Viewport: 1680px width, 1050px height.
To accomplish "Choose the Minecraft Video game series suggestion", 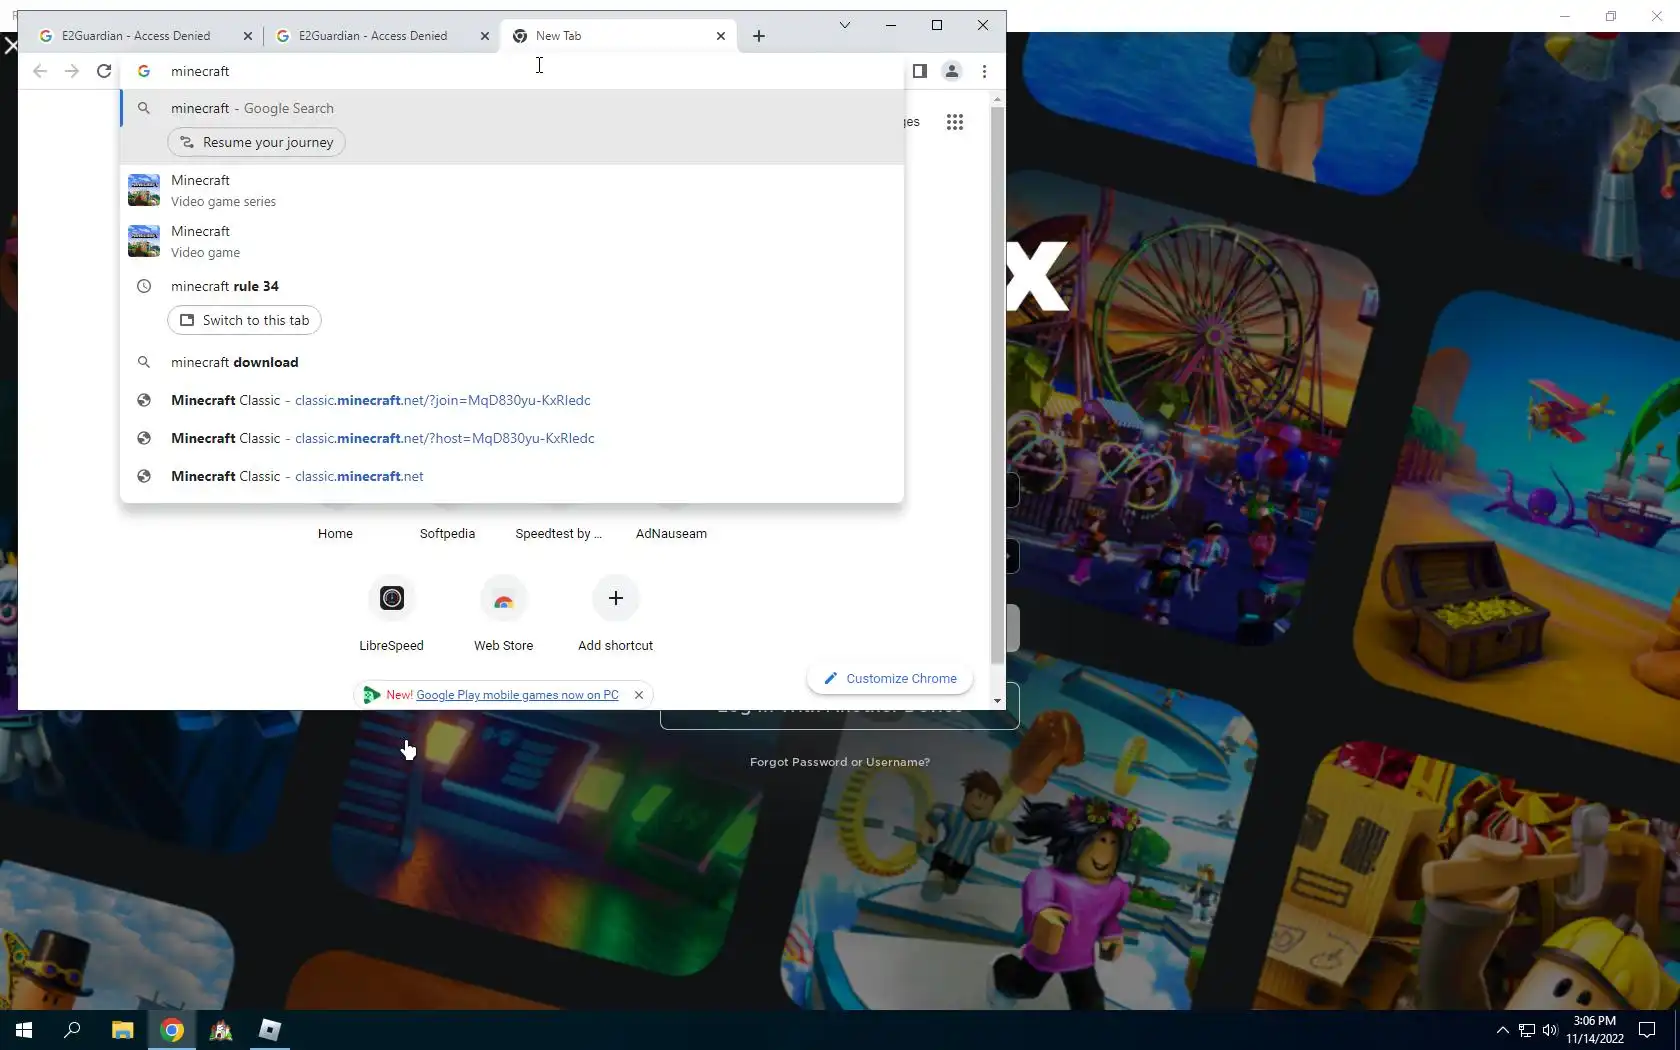I will tap(512, 190).
